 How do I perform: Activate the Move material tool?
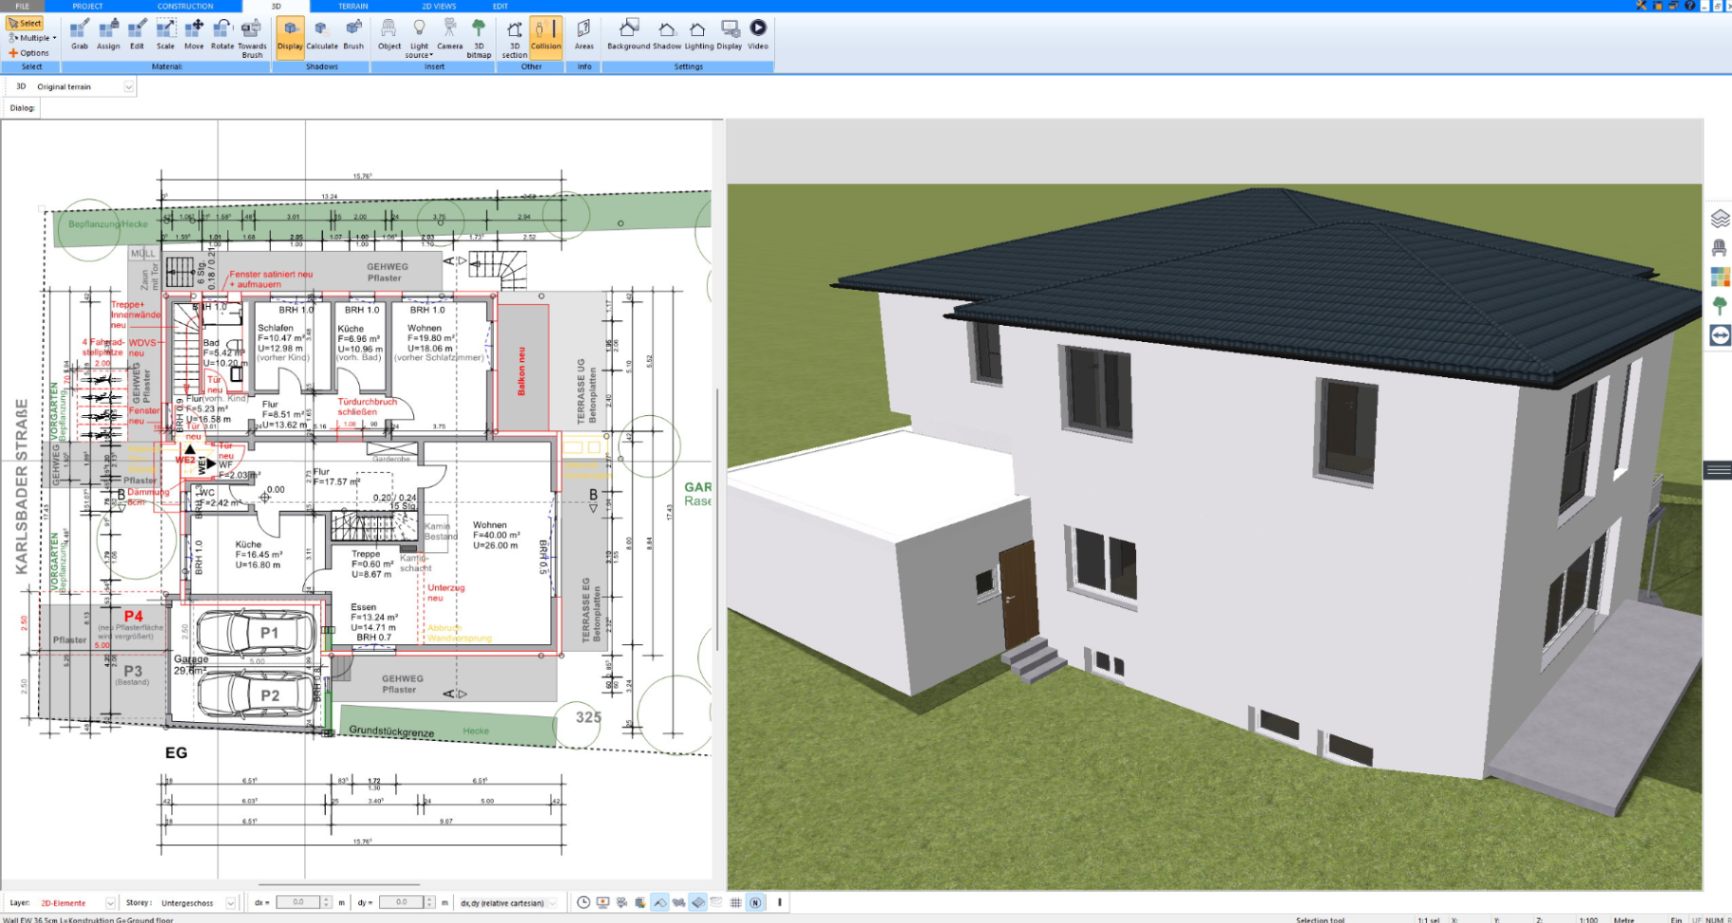[194, 35]
